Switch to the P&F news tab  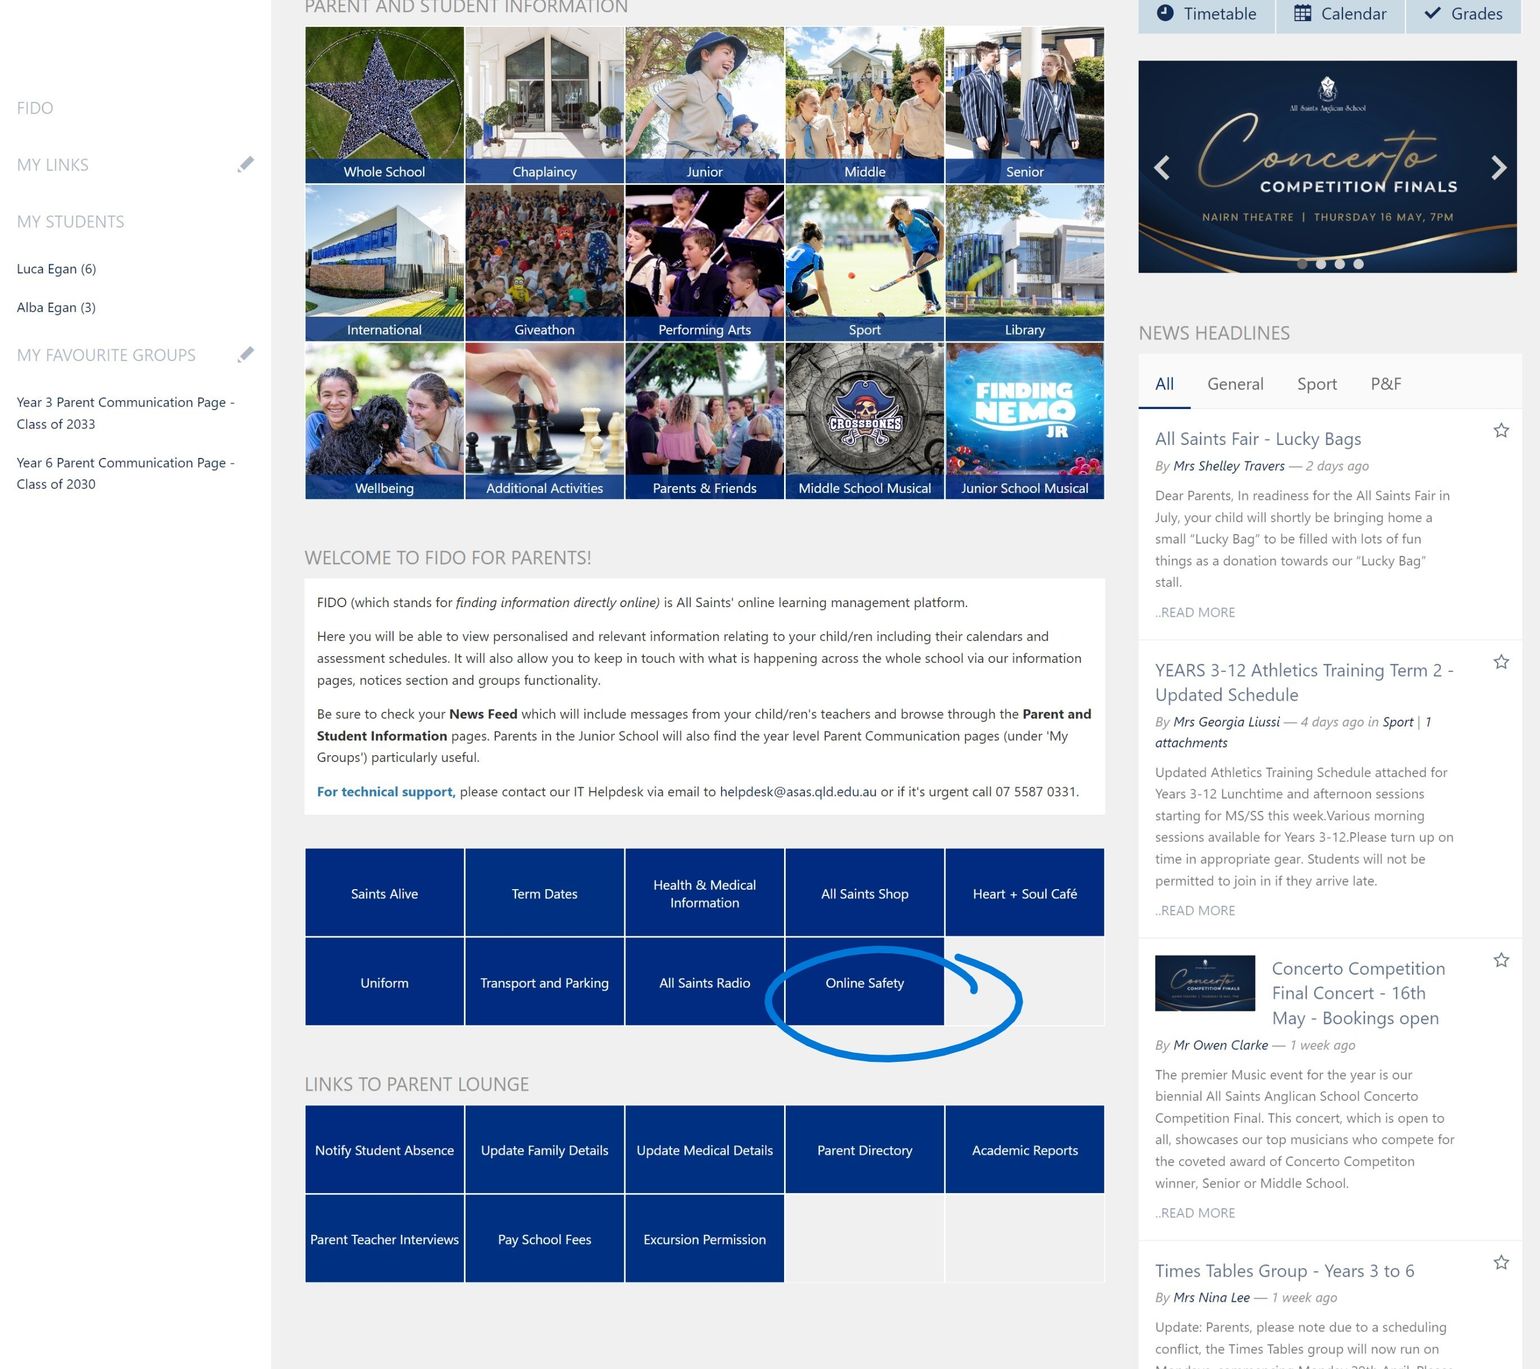pyautogui.click(x=1385, y=384)
